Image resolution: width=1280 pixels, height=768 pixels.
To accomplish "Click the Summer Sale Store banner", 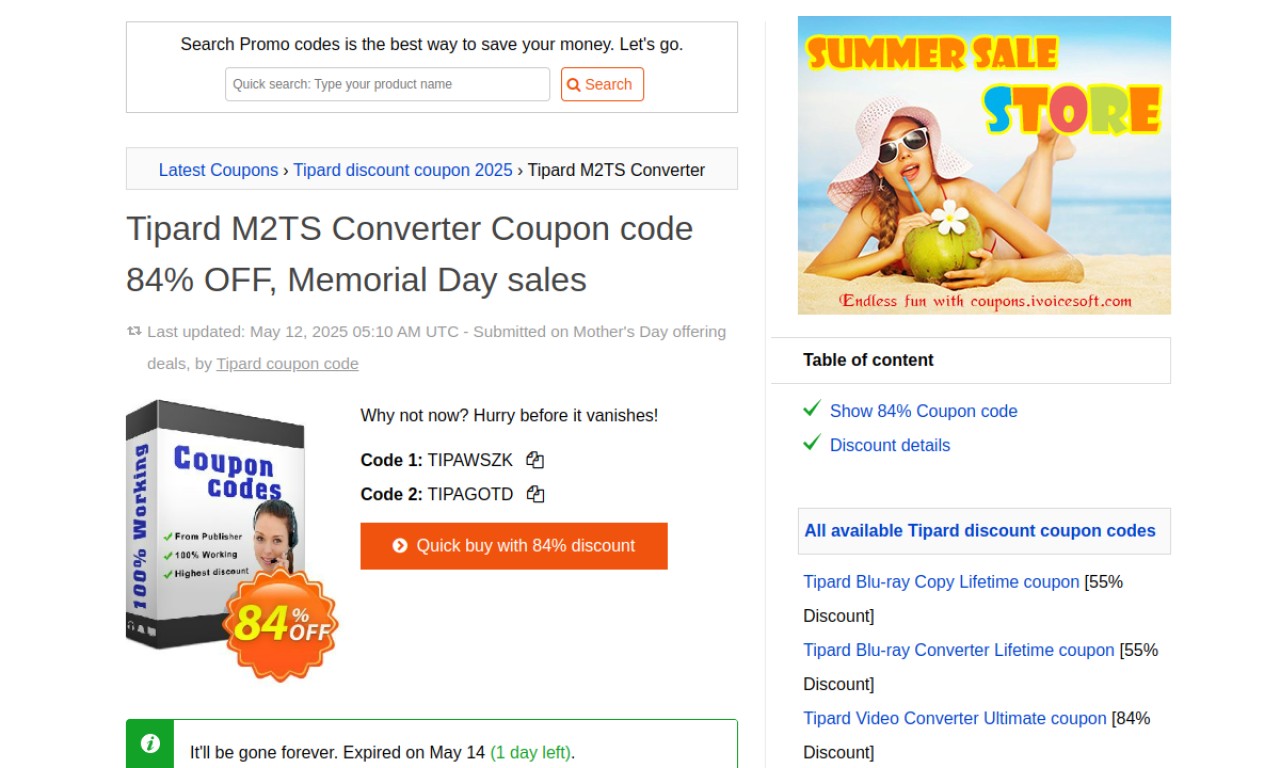I will 984,165.
